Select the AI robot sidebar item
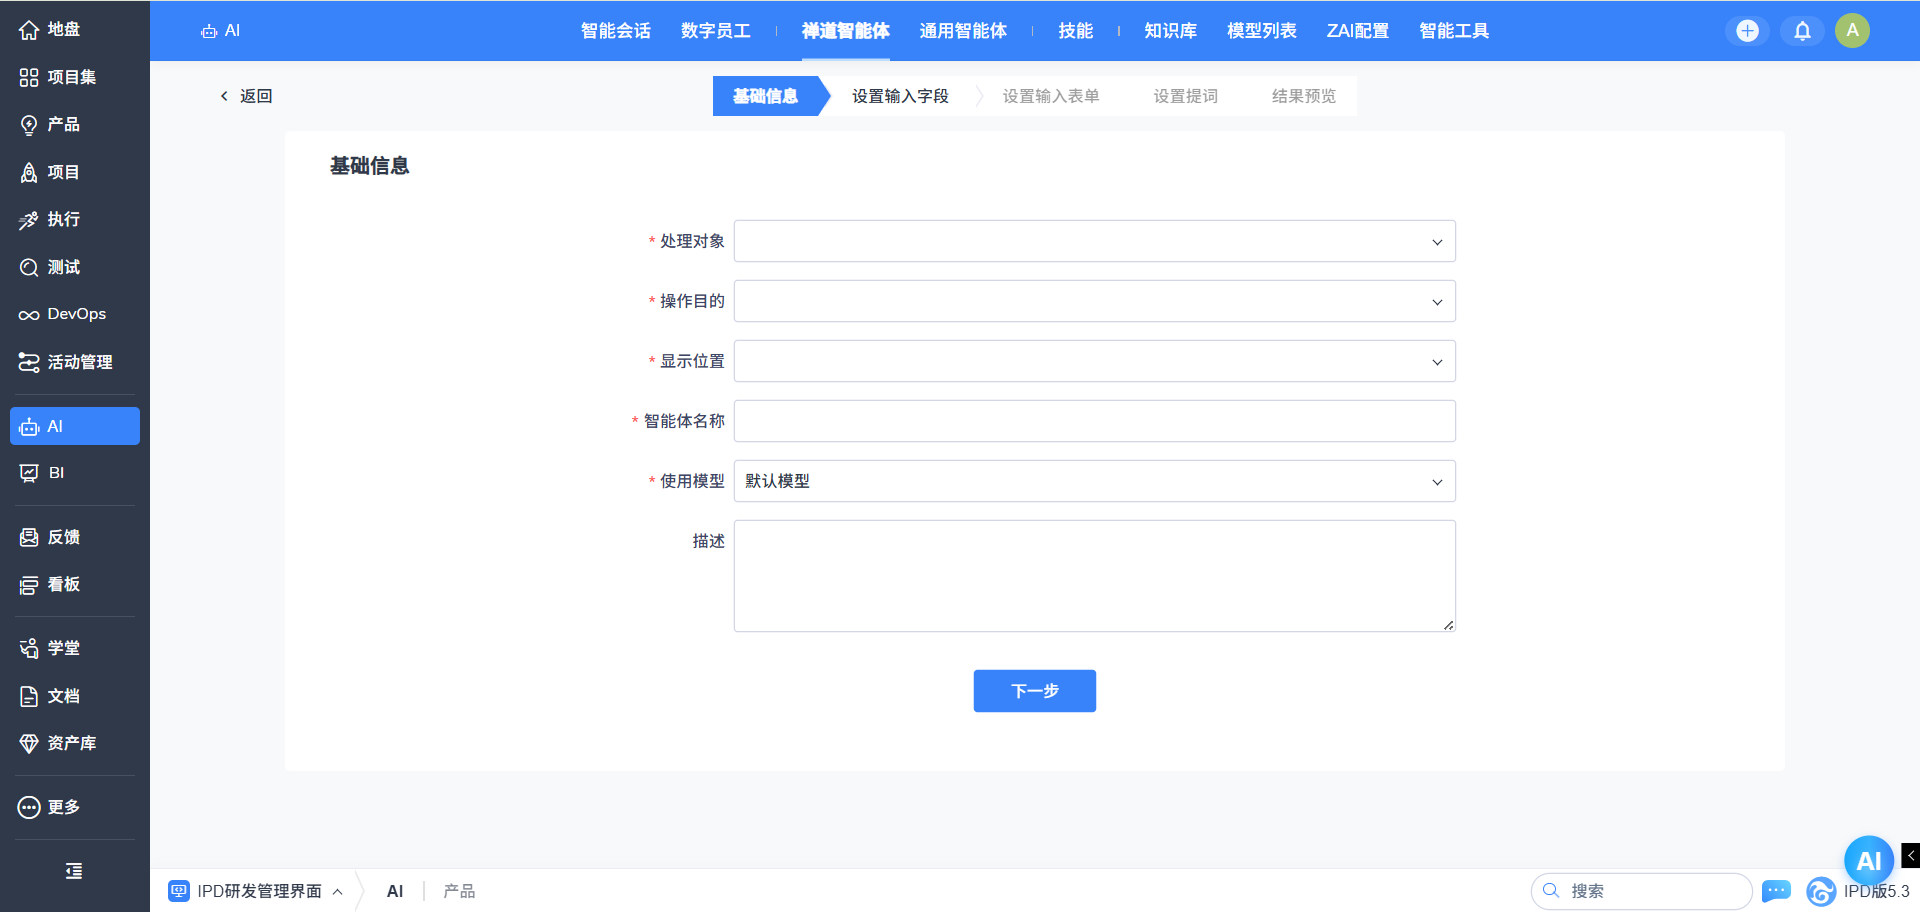The image size is (1920, 912). click(74, 426)
